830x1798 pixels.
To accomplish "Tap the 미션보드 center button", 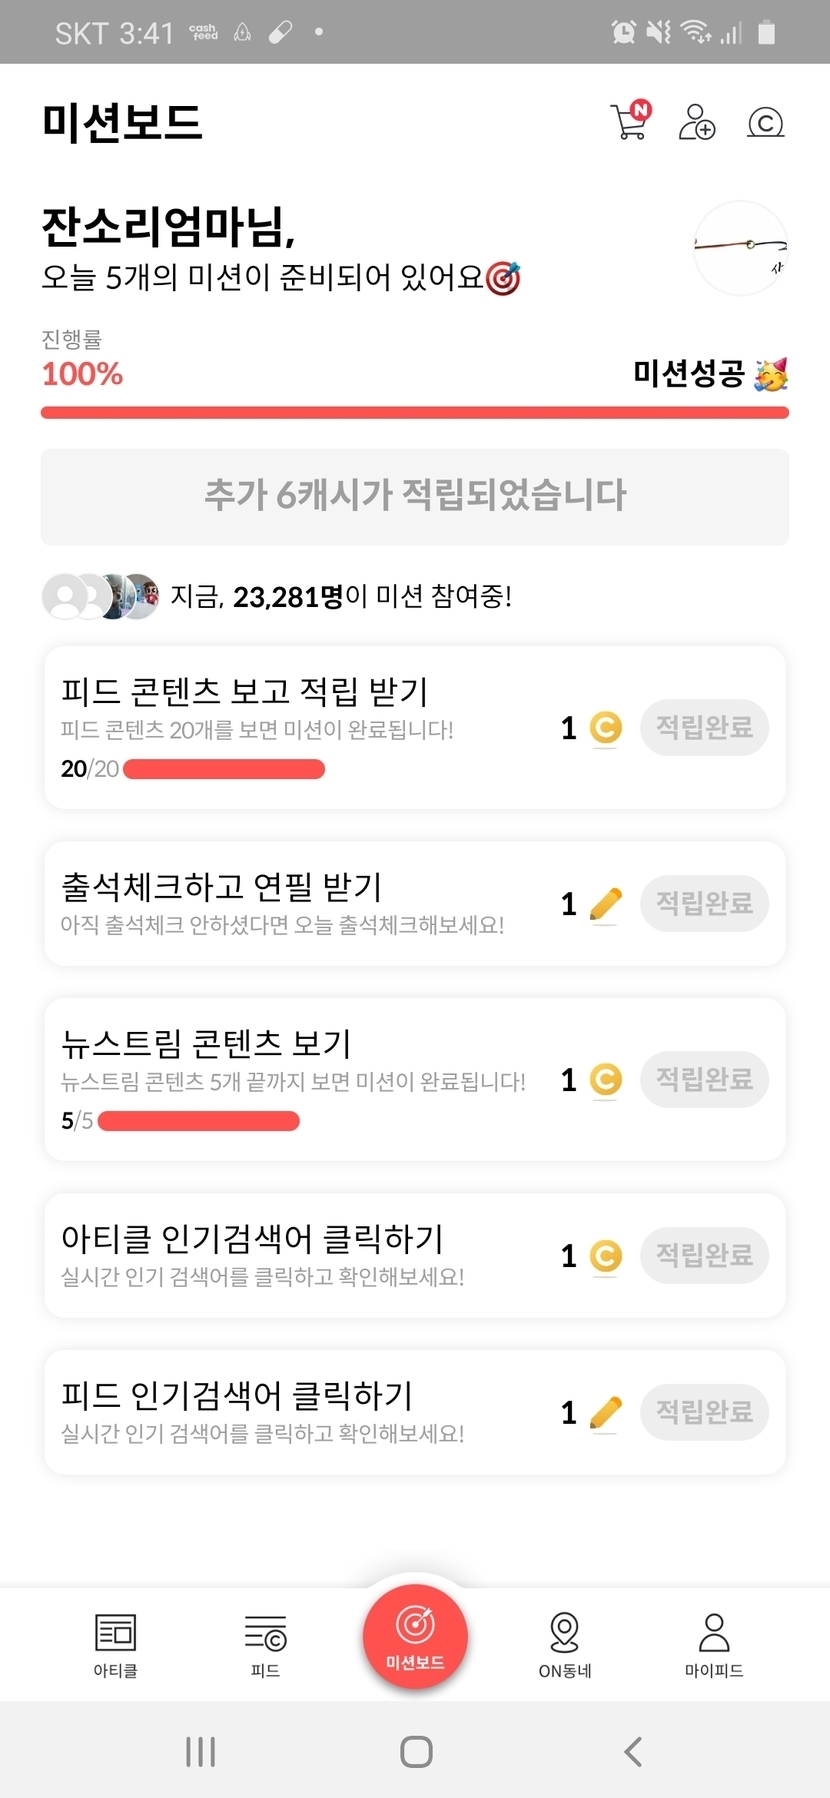I will [x=415, y=1637].
